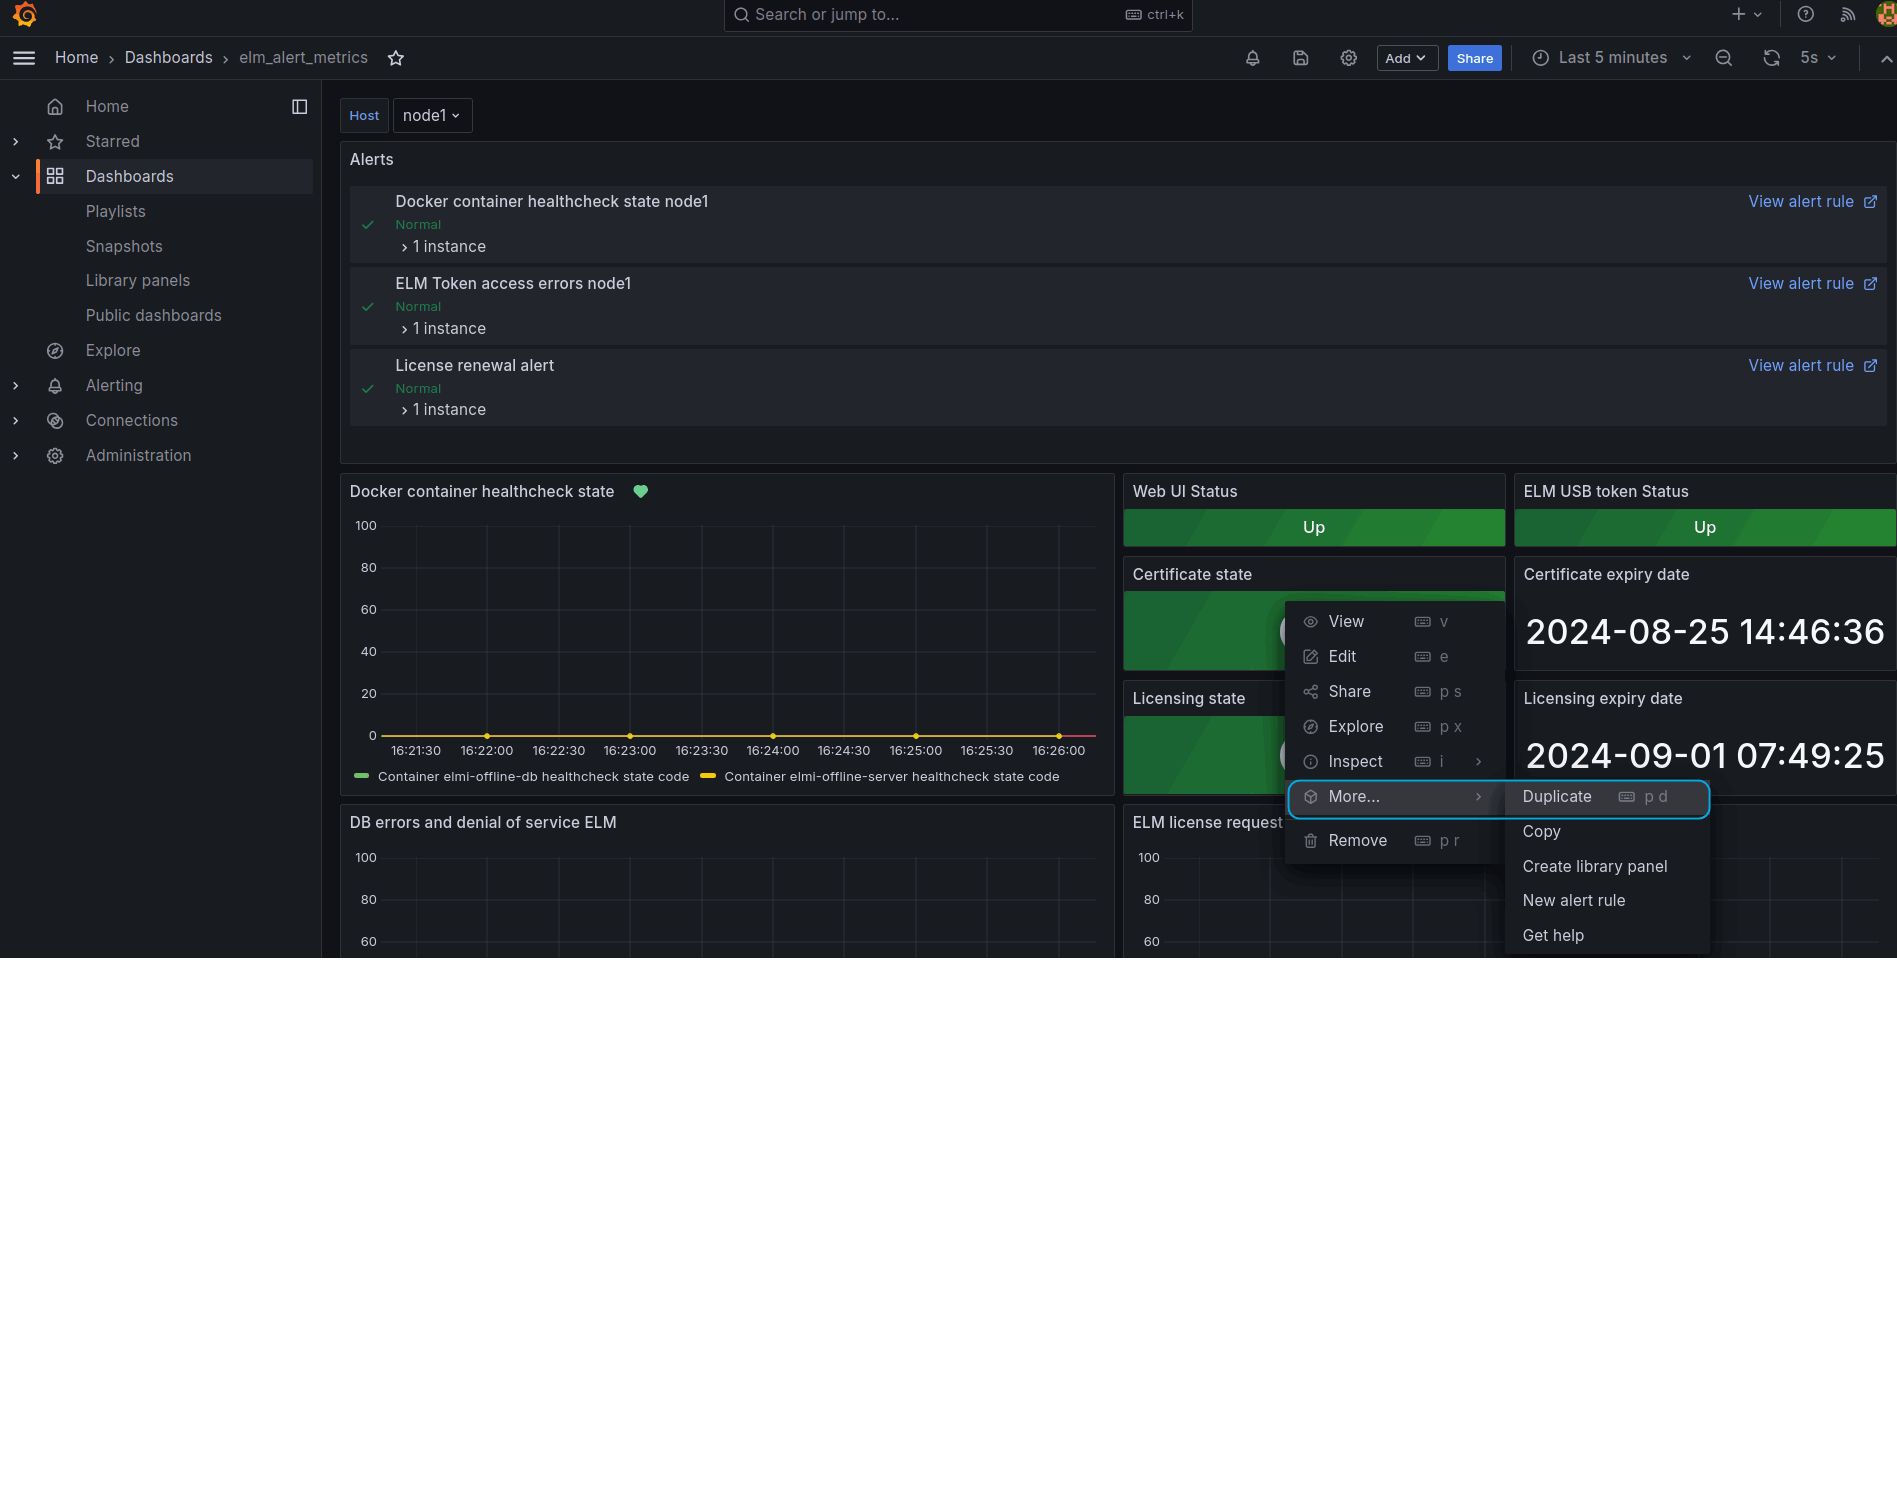Go to Home breadcrumb

coord(76,58)
